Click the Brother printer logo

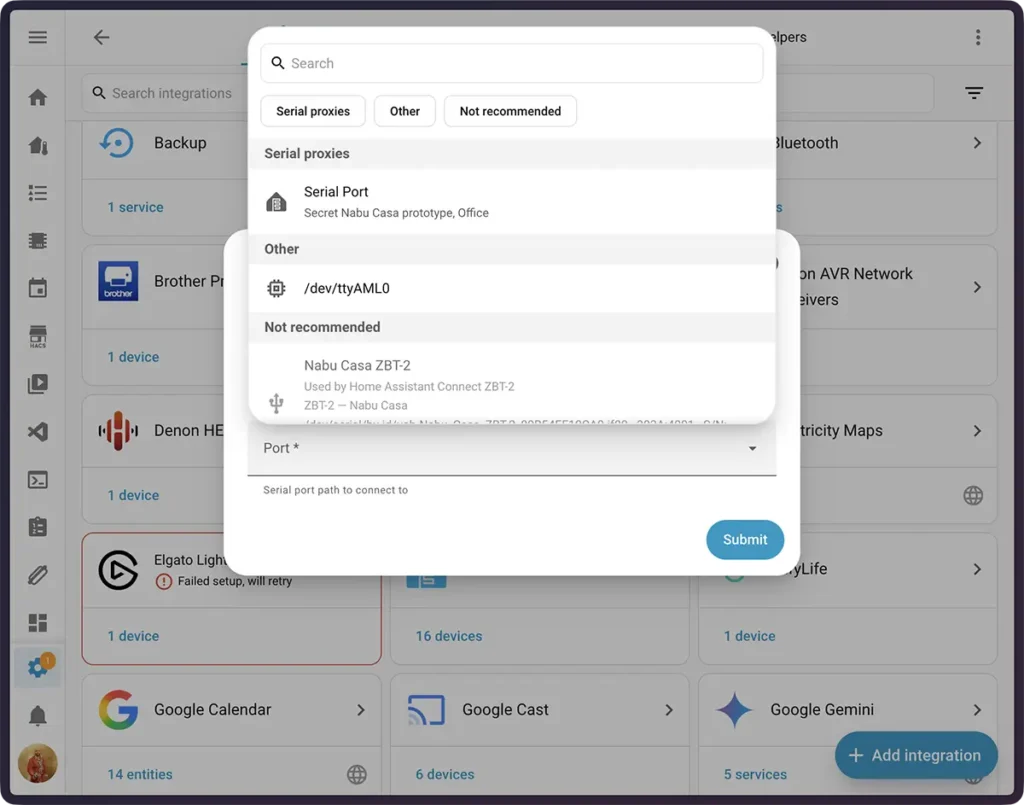[x=118, y=281]
